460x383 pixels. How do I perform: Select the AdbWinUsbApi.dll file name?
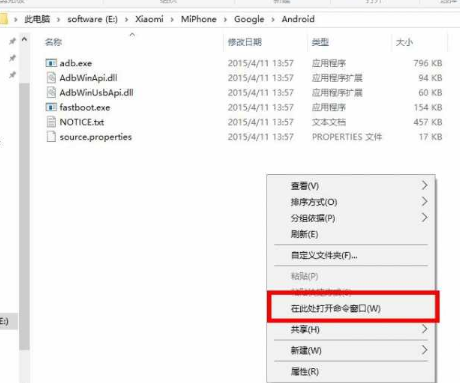coord(96,92)
